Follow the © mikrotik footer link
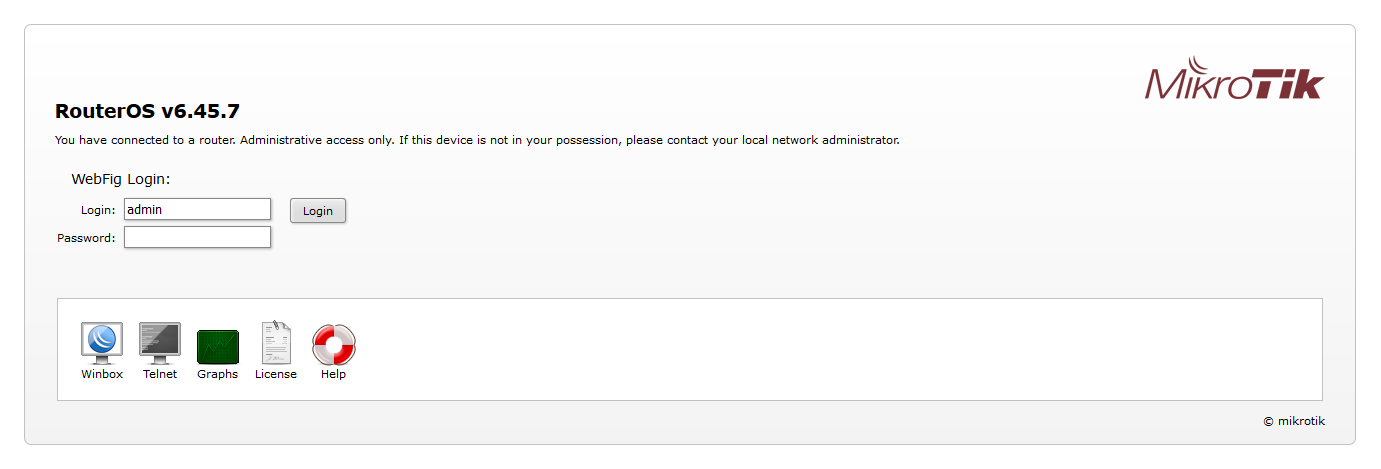The width and height of the screenshot is (1381, 469). coord(1294,421)
